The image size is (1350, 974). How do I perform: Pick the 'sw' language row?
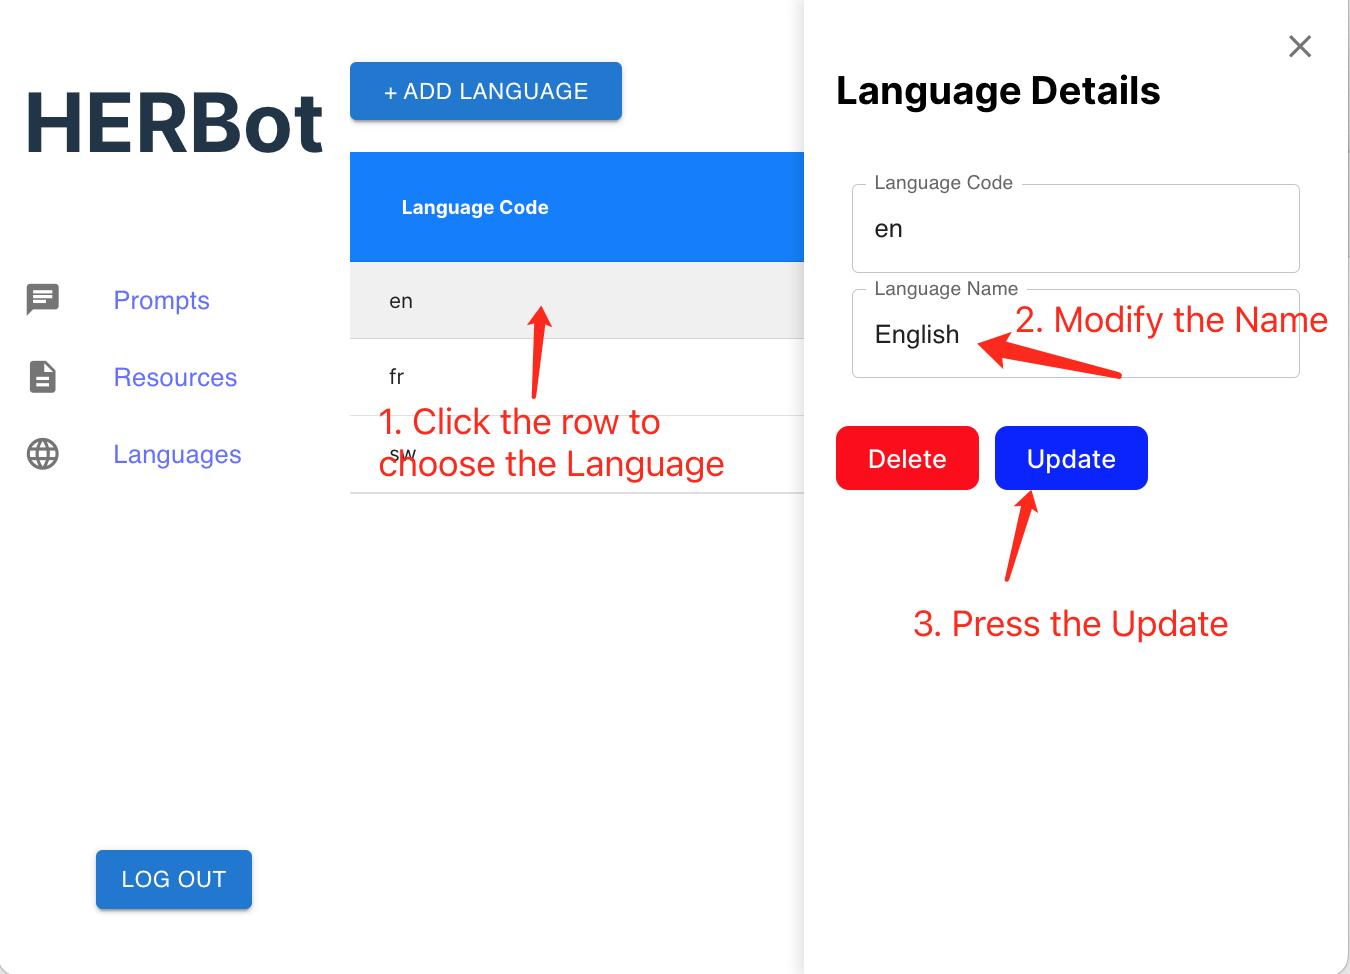(600, 455)
